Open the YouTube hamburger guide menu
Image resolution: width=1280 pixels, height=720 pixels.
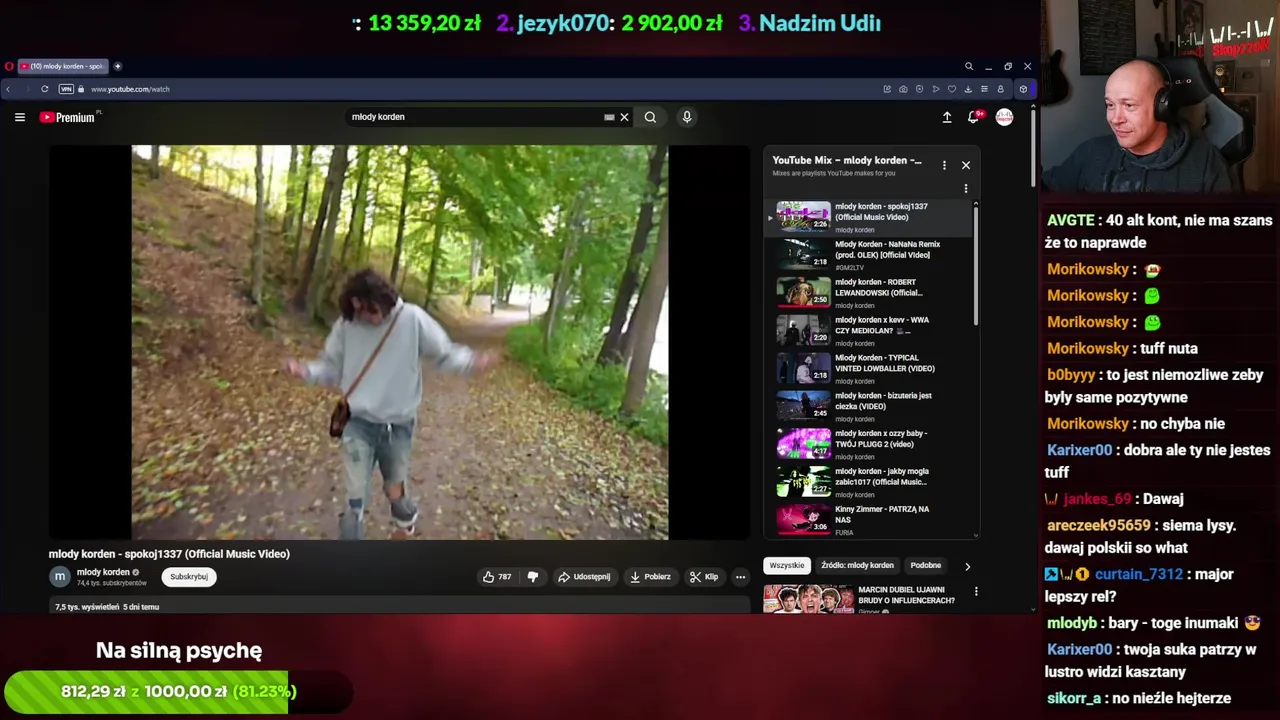[x=19, y=117]
